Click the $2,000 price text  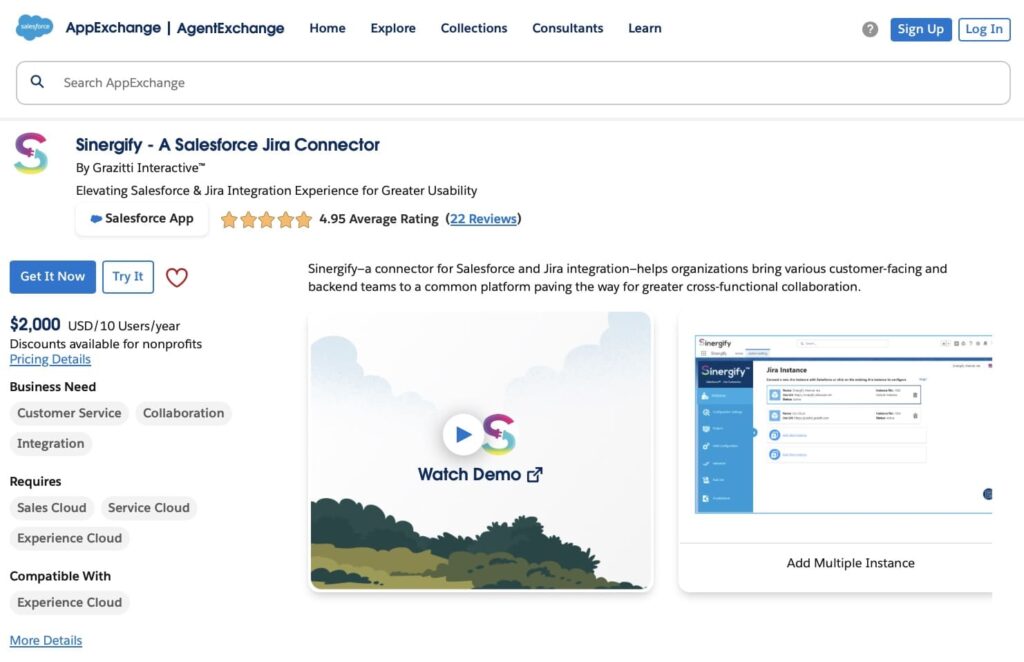[35, 324]
